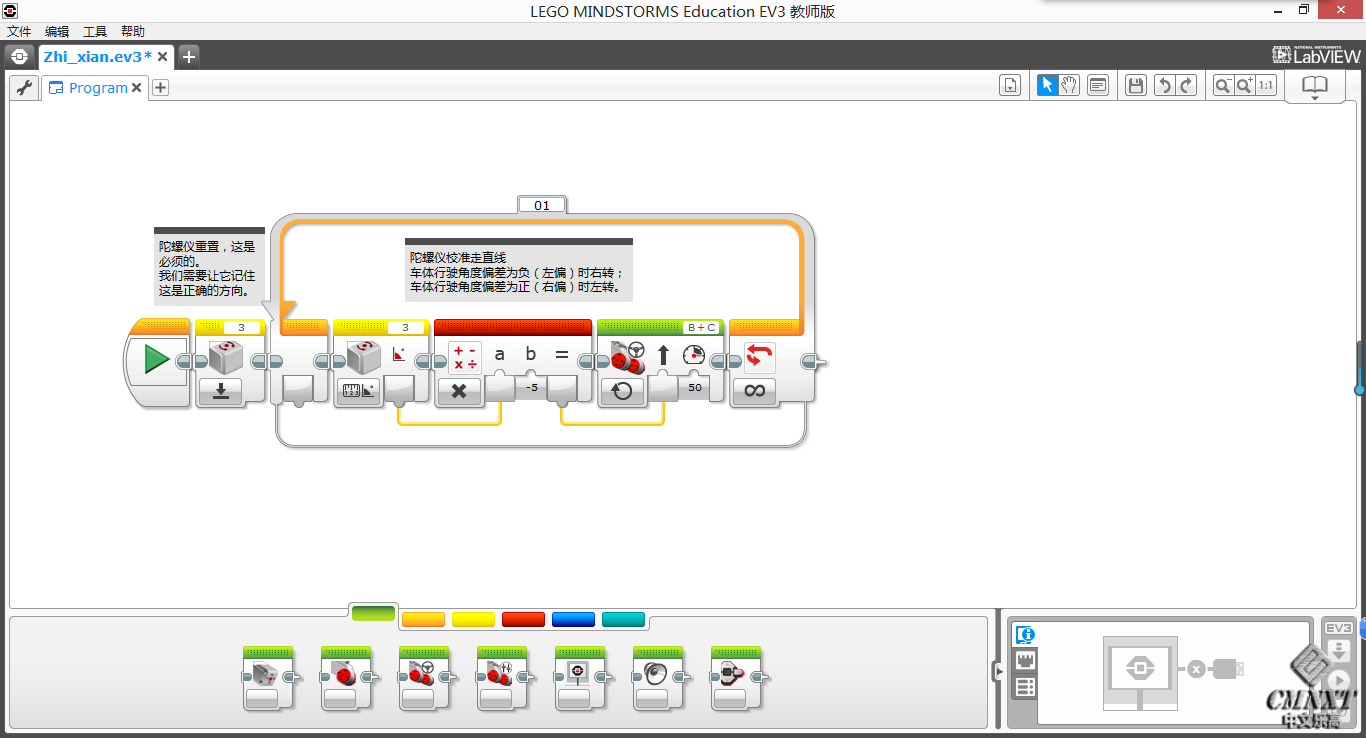Edit the Math block b value -5
The height and width of the screenshot is (738, 1366).
[531, 387]
